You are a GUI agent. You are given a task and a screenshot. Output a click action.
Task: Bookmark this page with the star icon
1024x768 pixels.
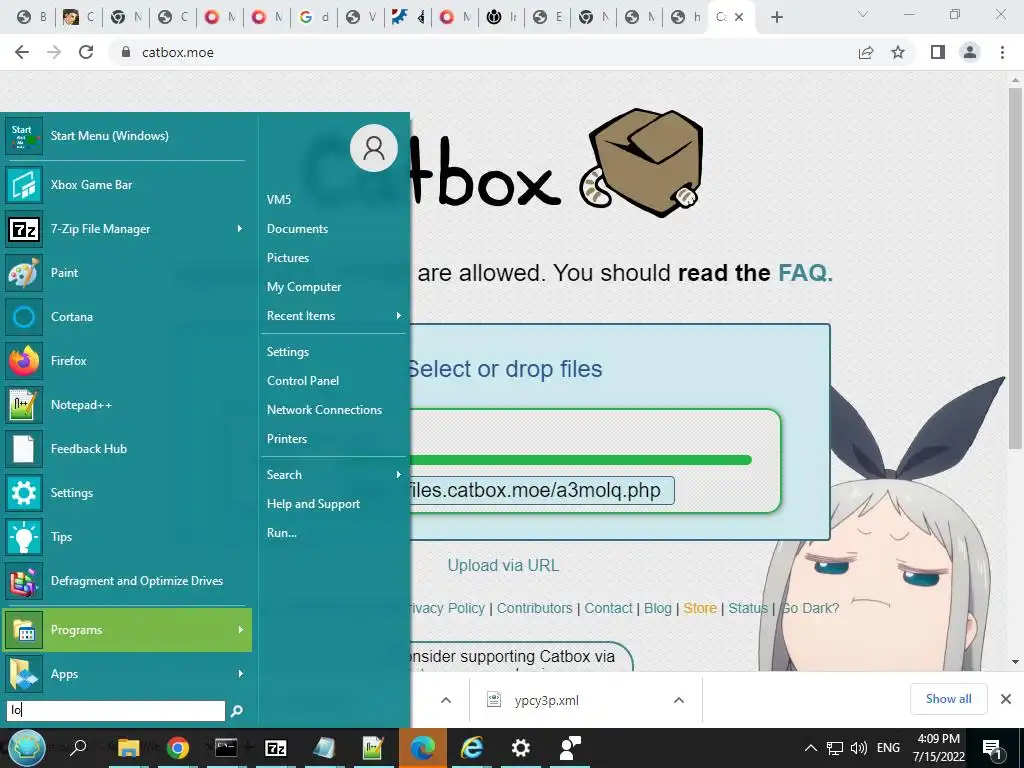pyautogui.click(x=898, y=52)
